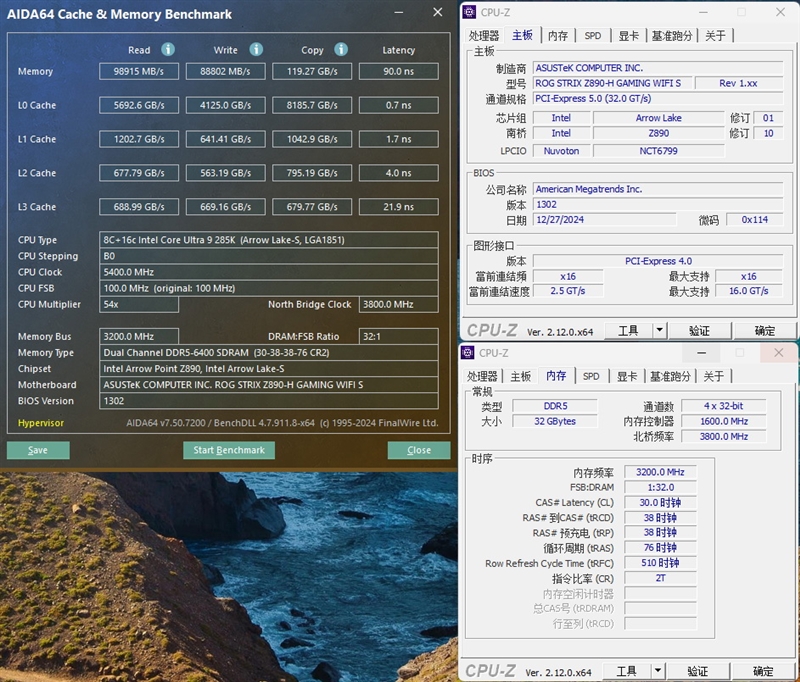Viewport: 800px width, 682px height.
Task: Select 主板 tab in upper CPU-Z window
Action: (522, 35)
